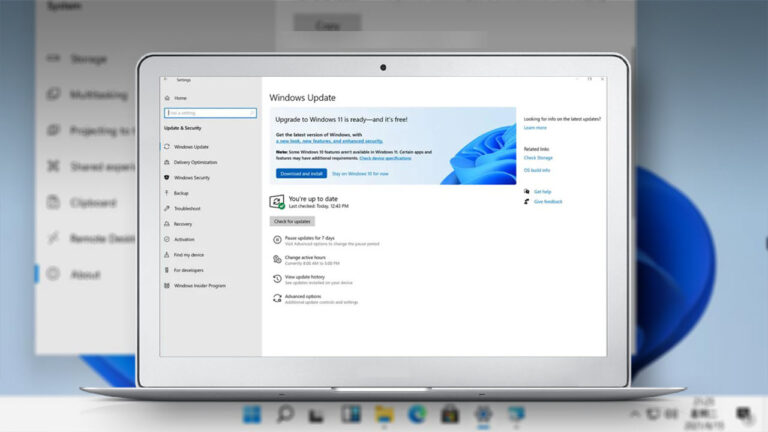Image resolution: width=768 pixels, height=432 pixels.
Task: Select Find my device entry
Action: tap(184, 255)
